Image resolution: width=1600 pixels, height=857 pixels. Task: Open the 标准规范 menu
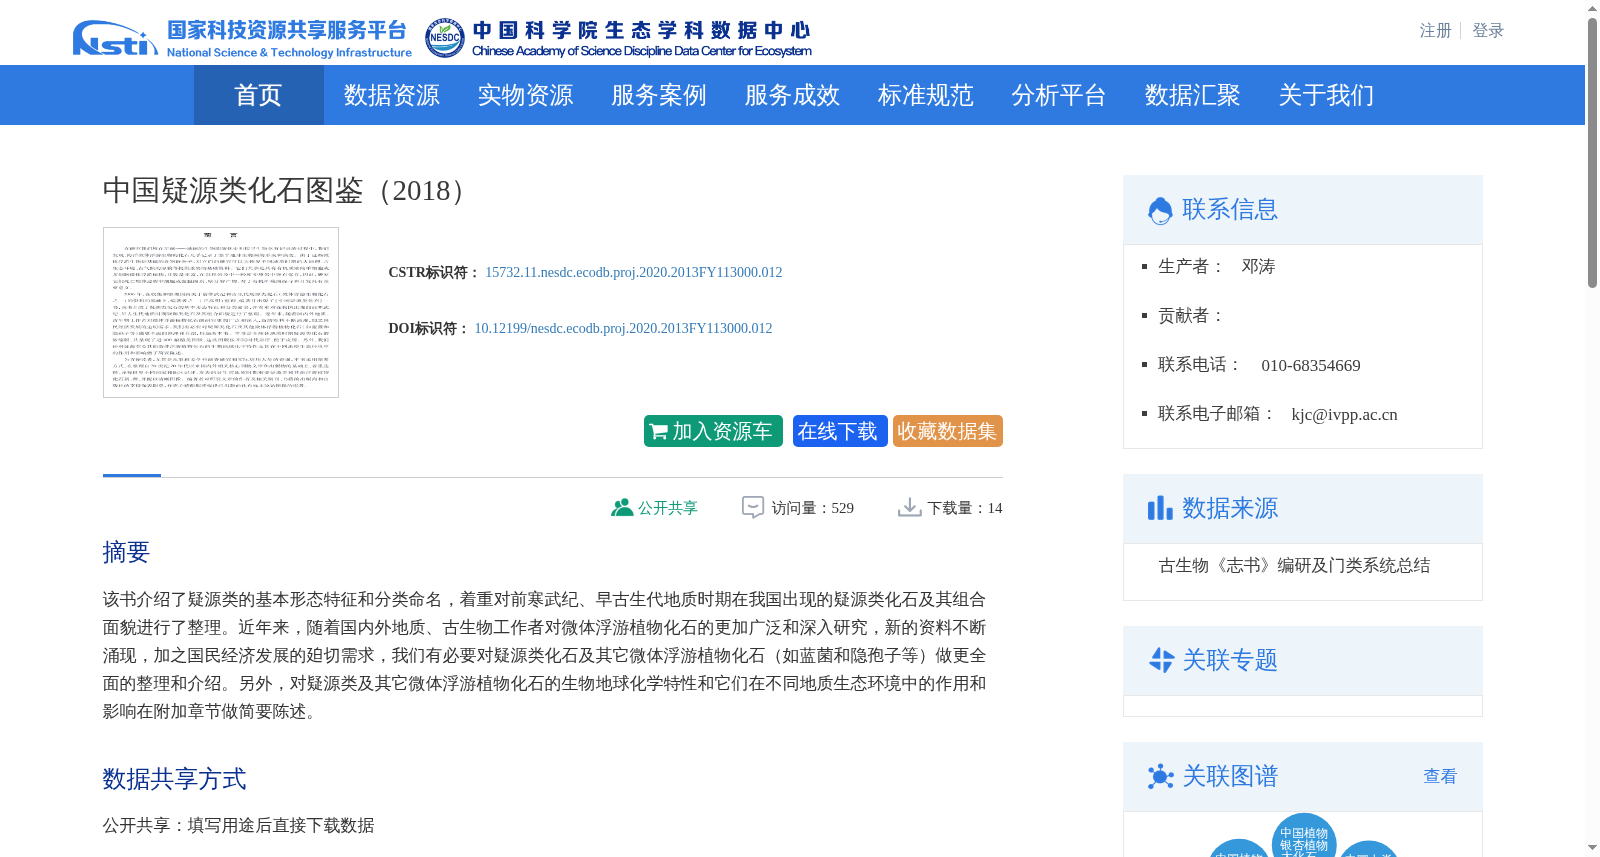pyautogui.click(x=926, y=95)
